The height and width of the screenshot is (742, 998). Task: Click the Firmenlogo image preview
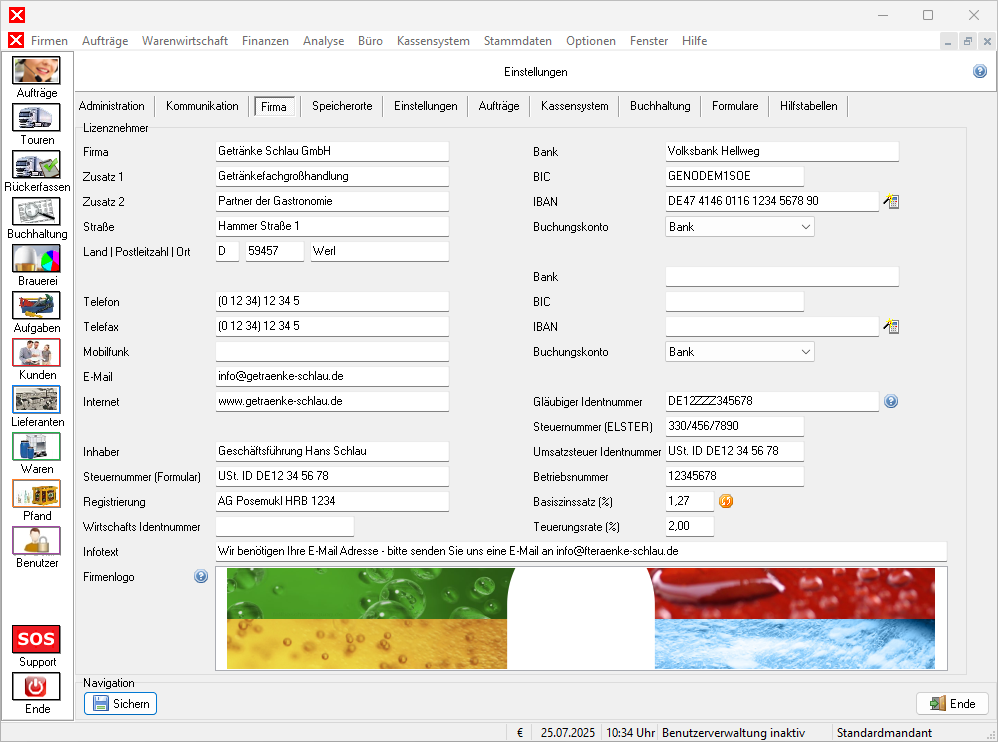click(580, 619)
